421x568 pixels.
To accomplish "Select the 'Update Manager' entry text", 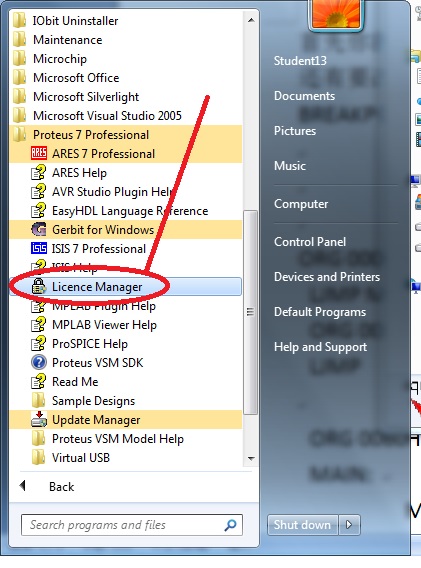I will click(96, 419).
